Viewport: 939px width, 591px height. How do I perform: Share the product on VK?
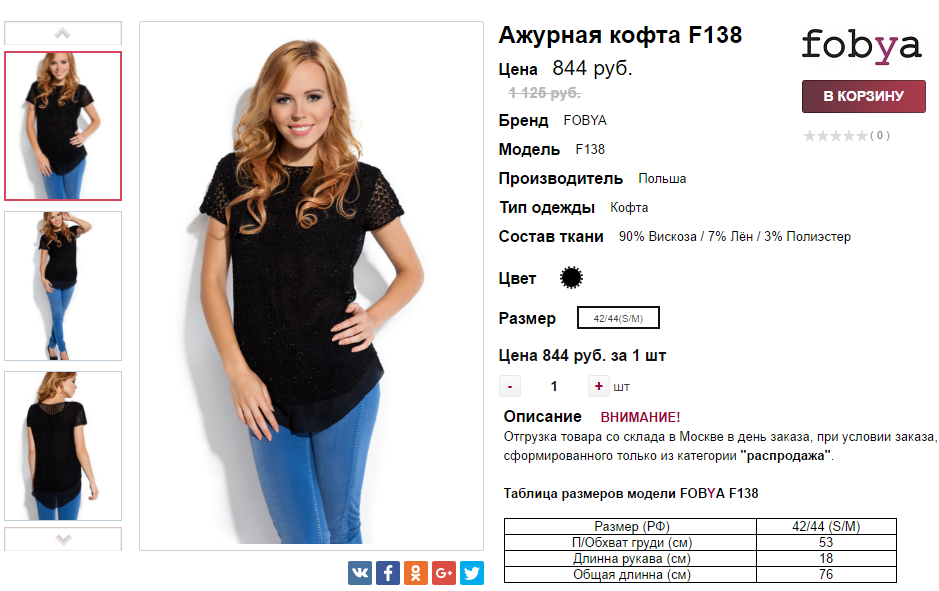(x=360, y=573)
